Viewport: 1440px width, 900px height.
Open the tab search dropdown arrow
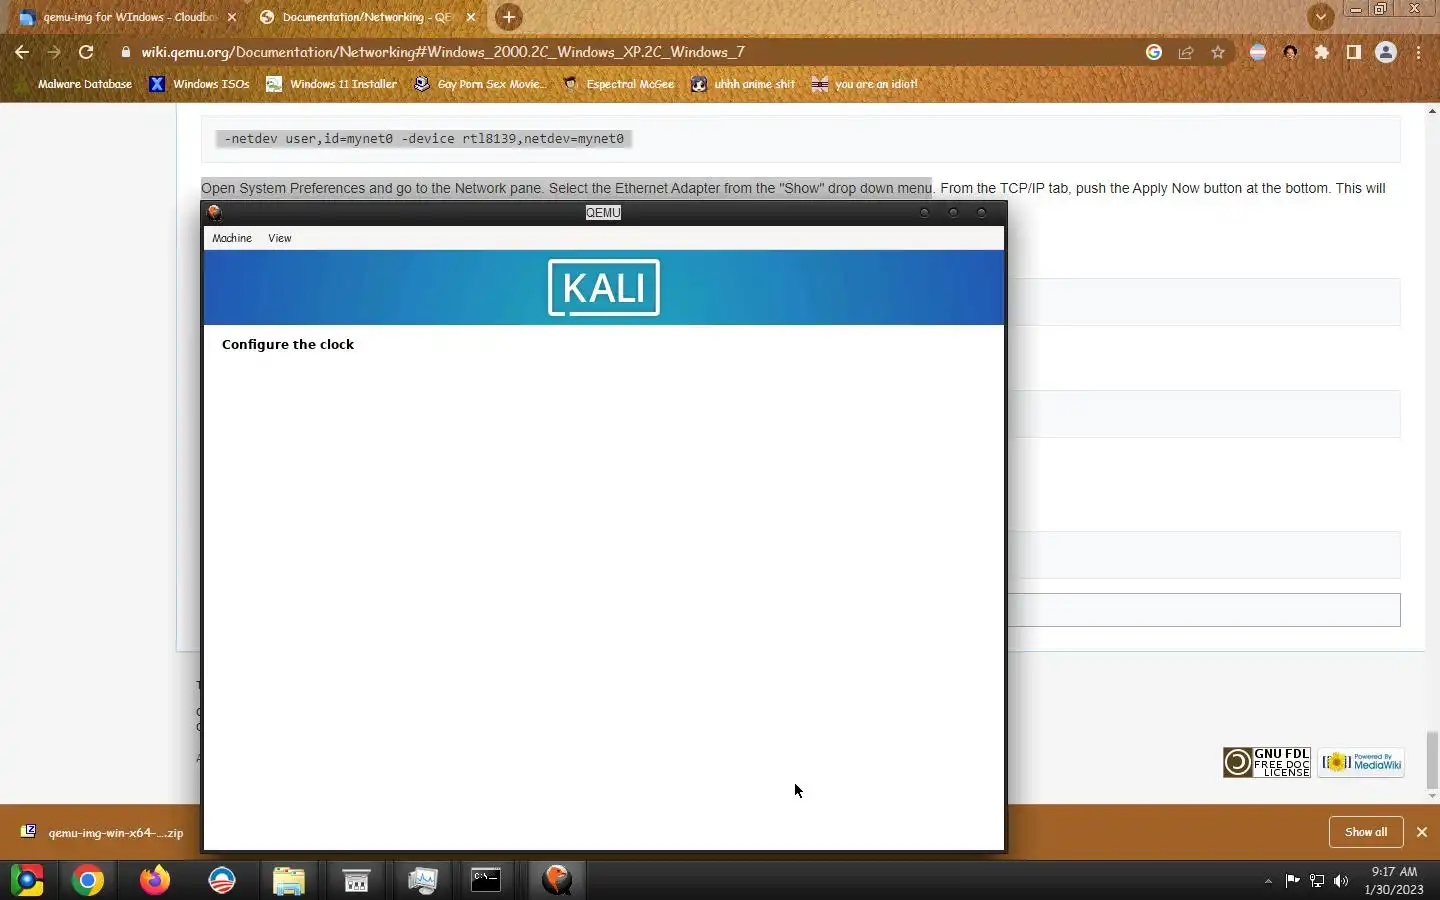point(1321,17)
